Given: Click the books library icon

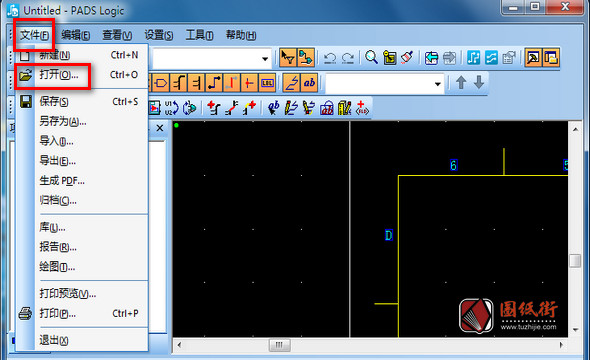Looking at the screenshot, I should pos(344,108).
